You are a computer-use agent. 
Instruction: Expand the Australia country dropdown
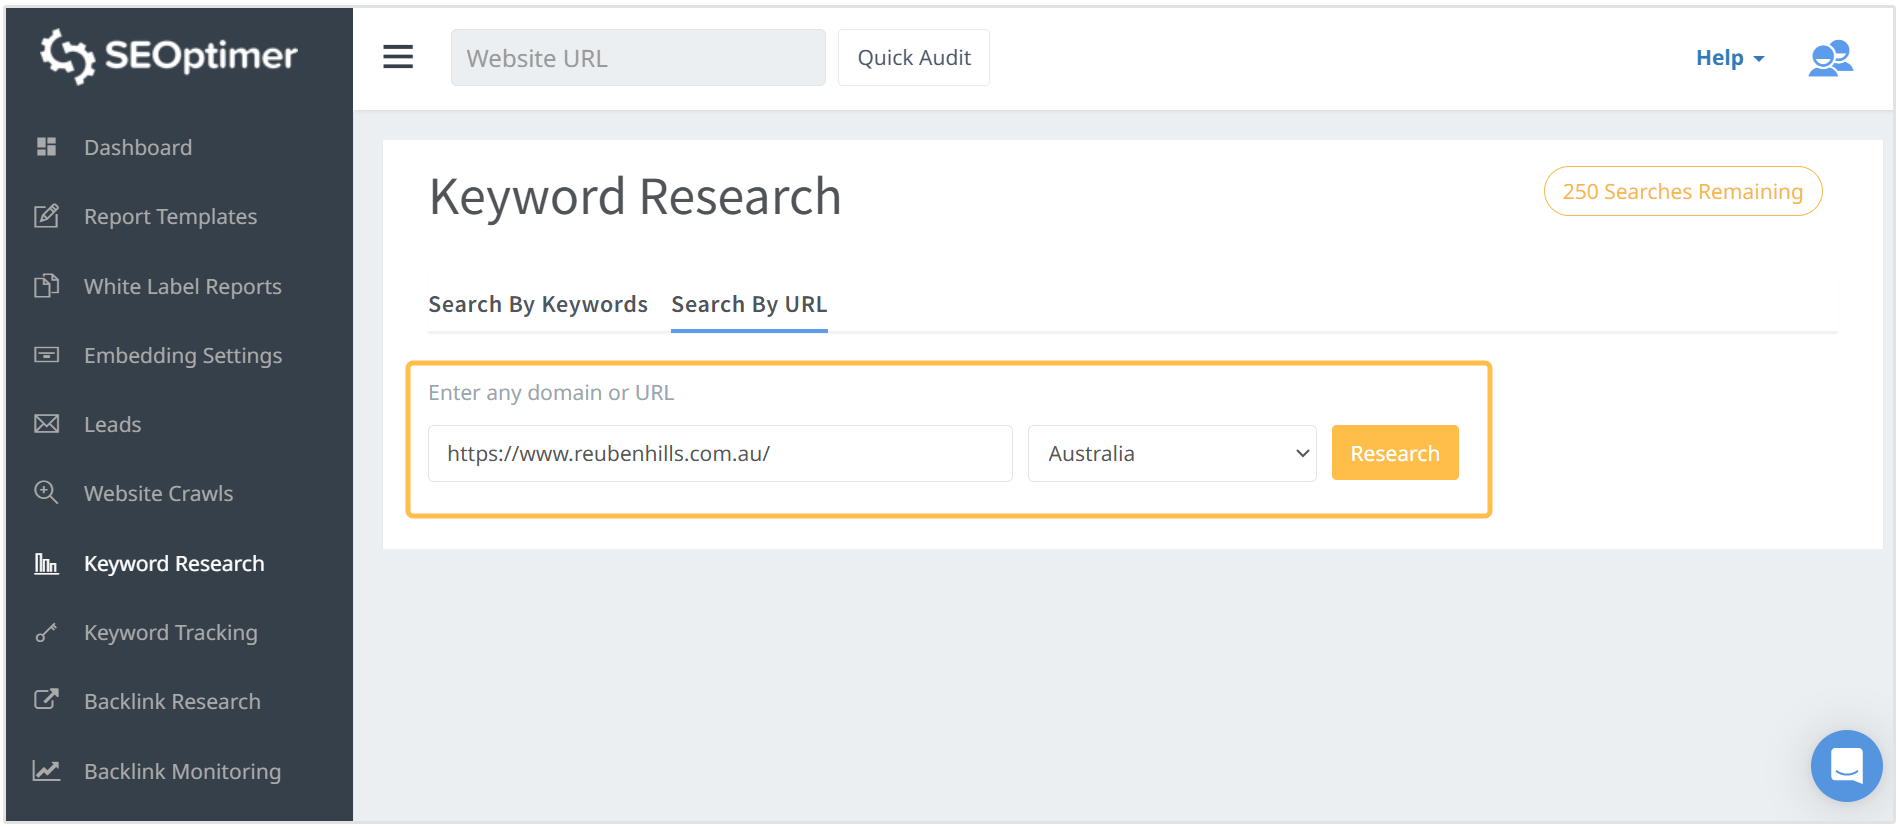[1172, 454]
